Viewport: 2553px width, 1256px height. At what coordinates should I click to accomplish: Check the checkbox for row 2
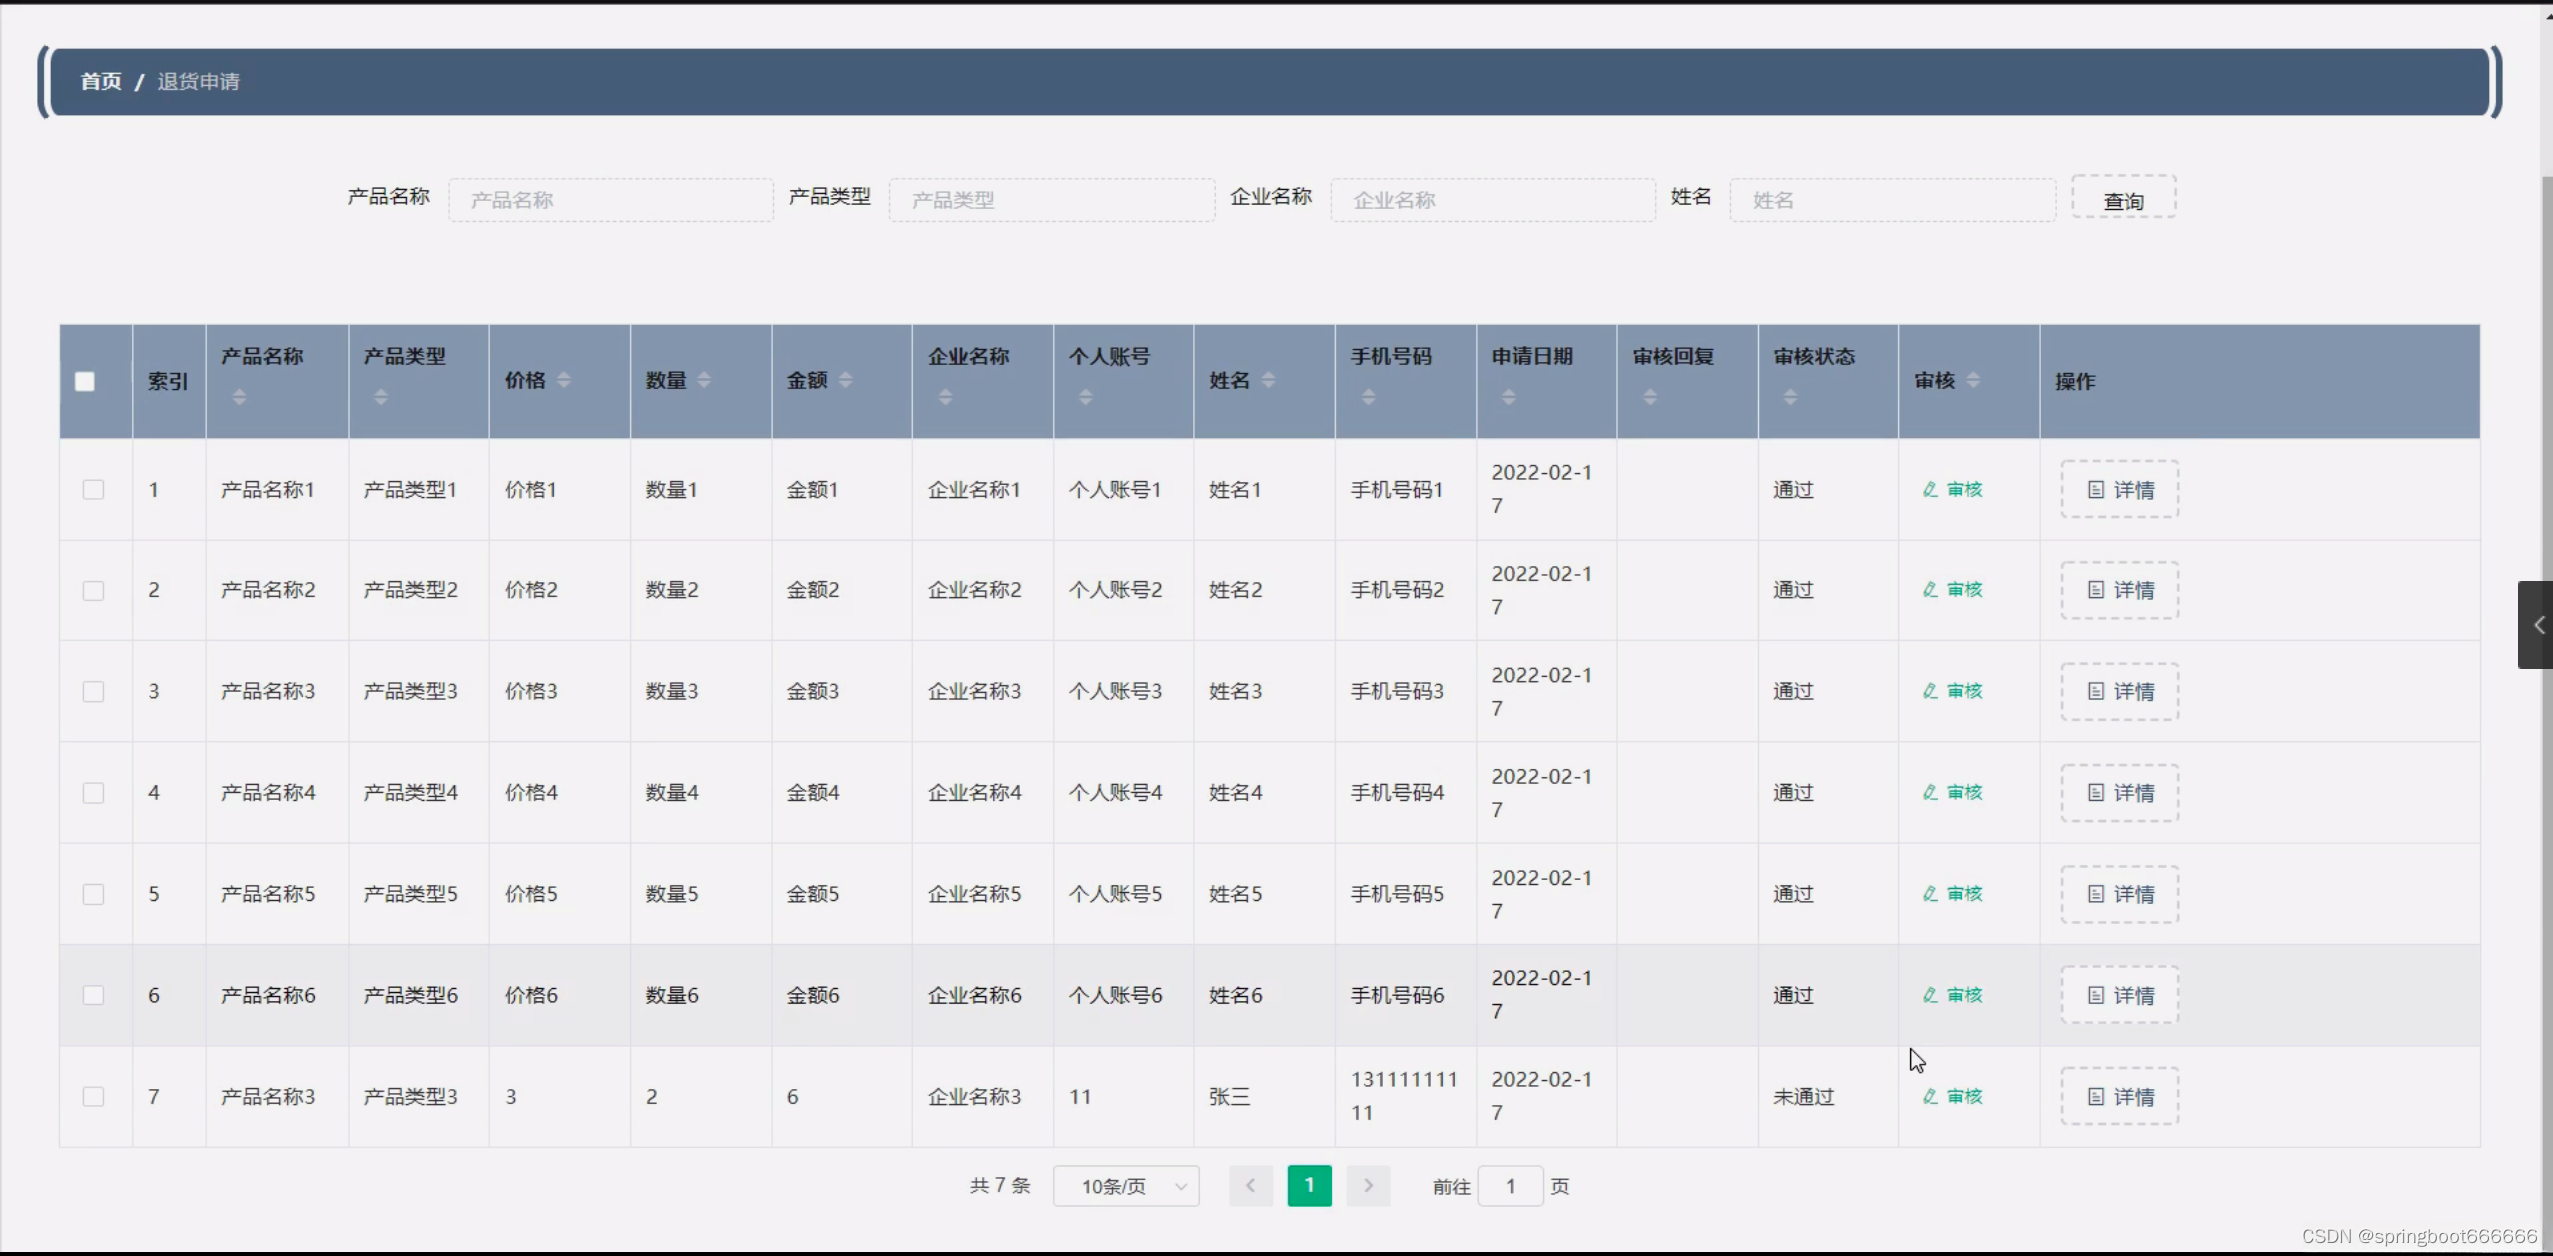pyautogui.click(x=93, y=591)
